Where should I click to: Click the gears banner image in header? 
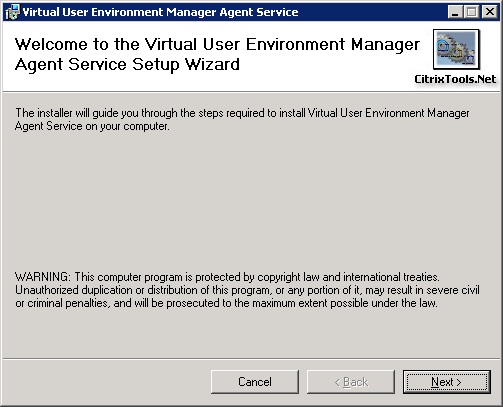point(456,49)
